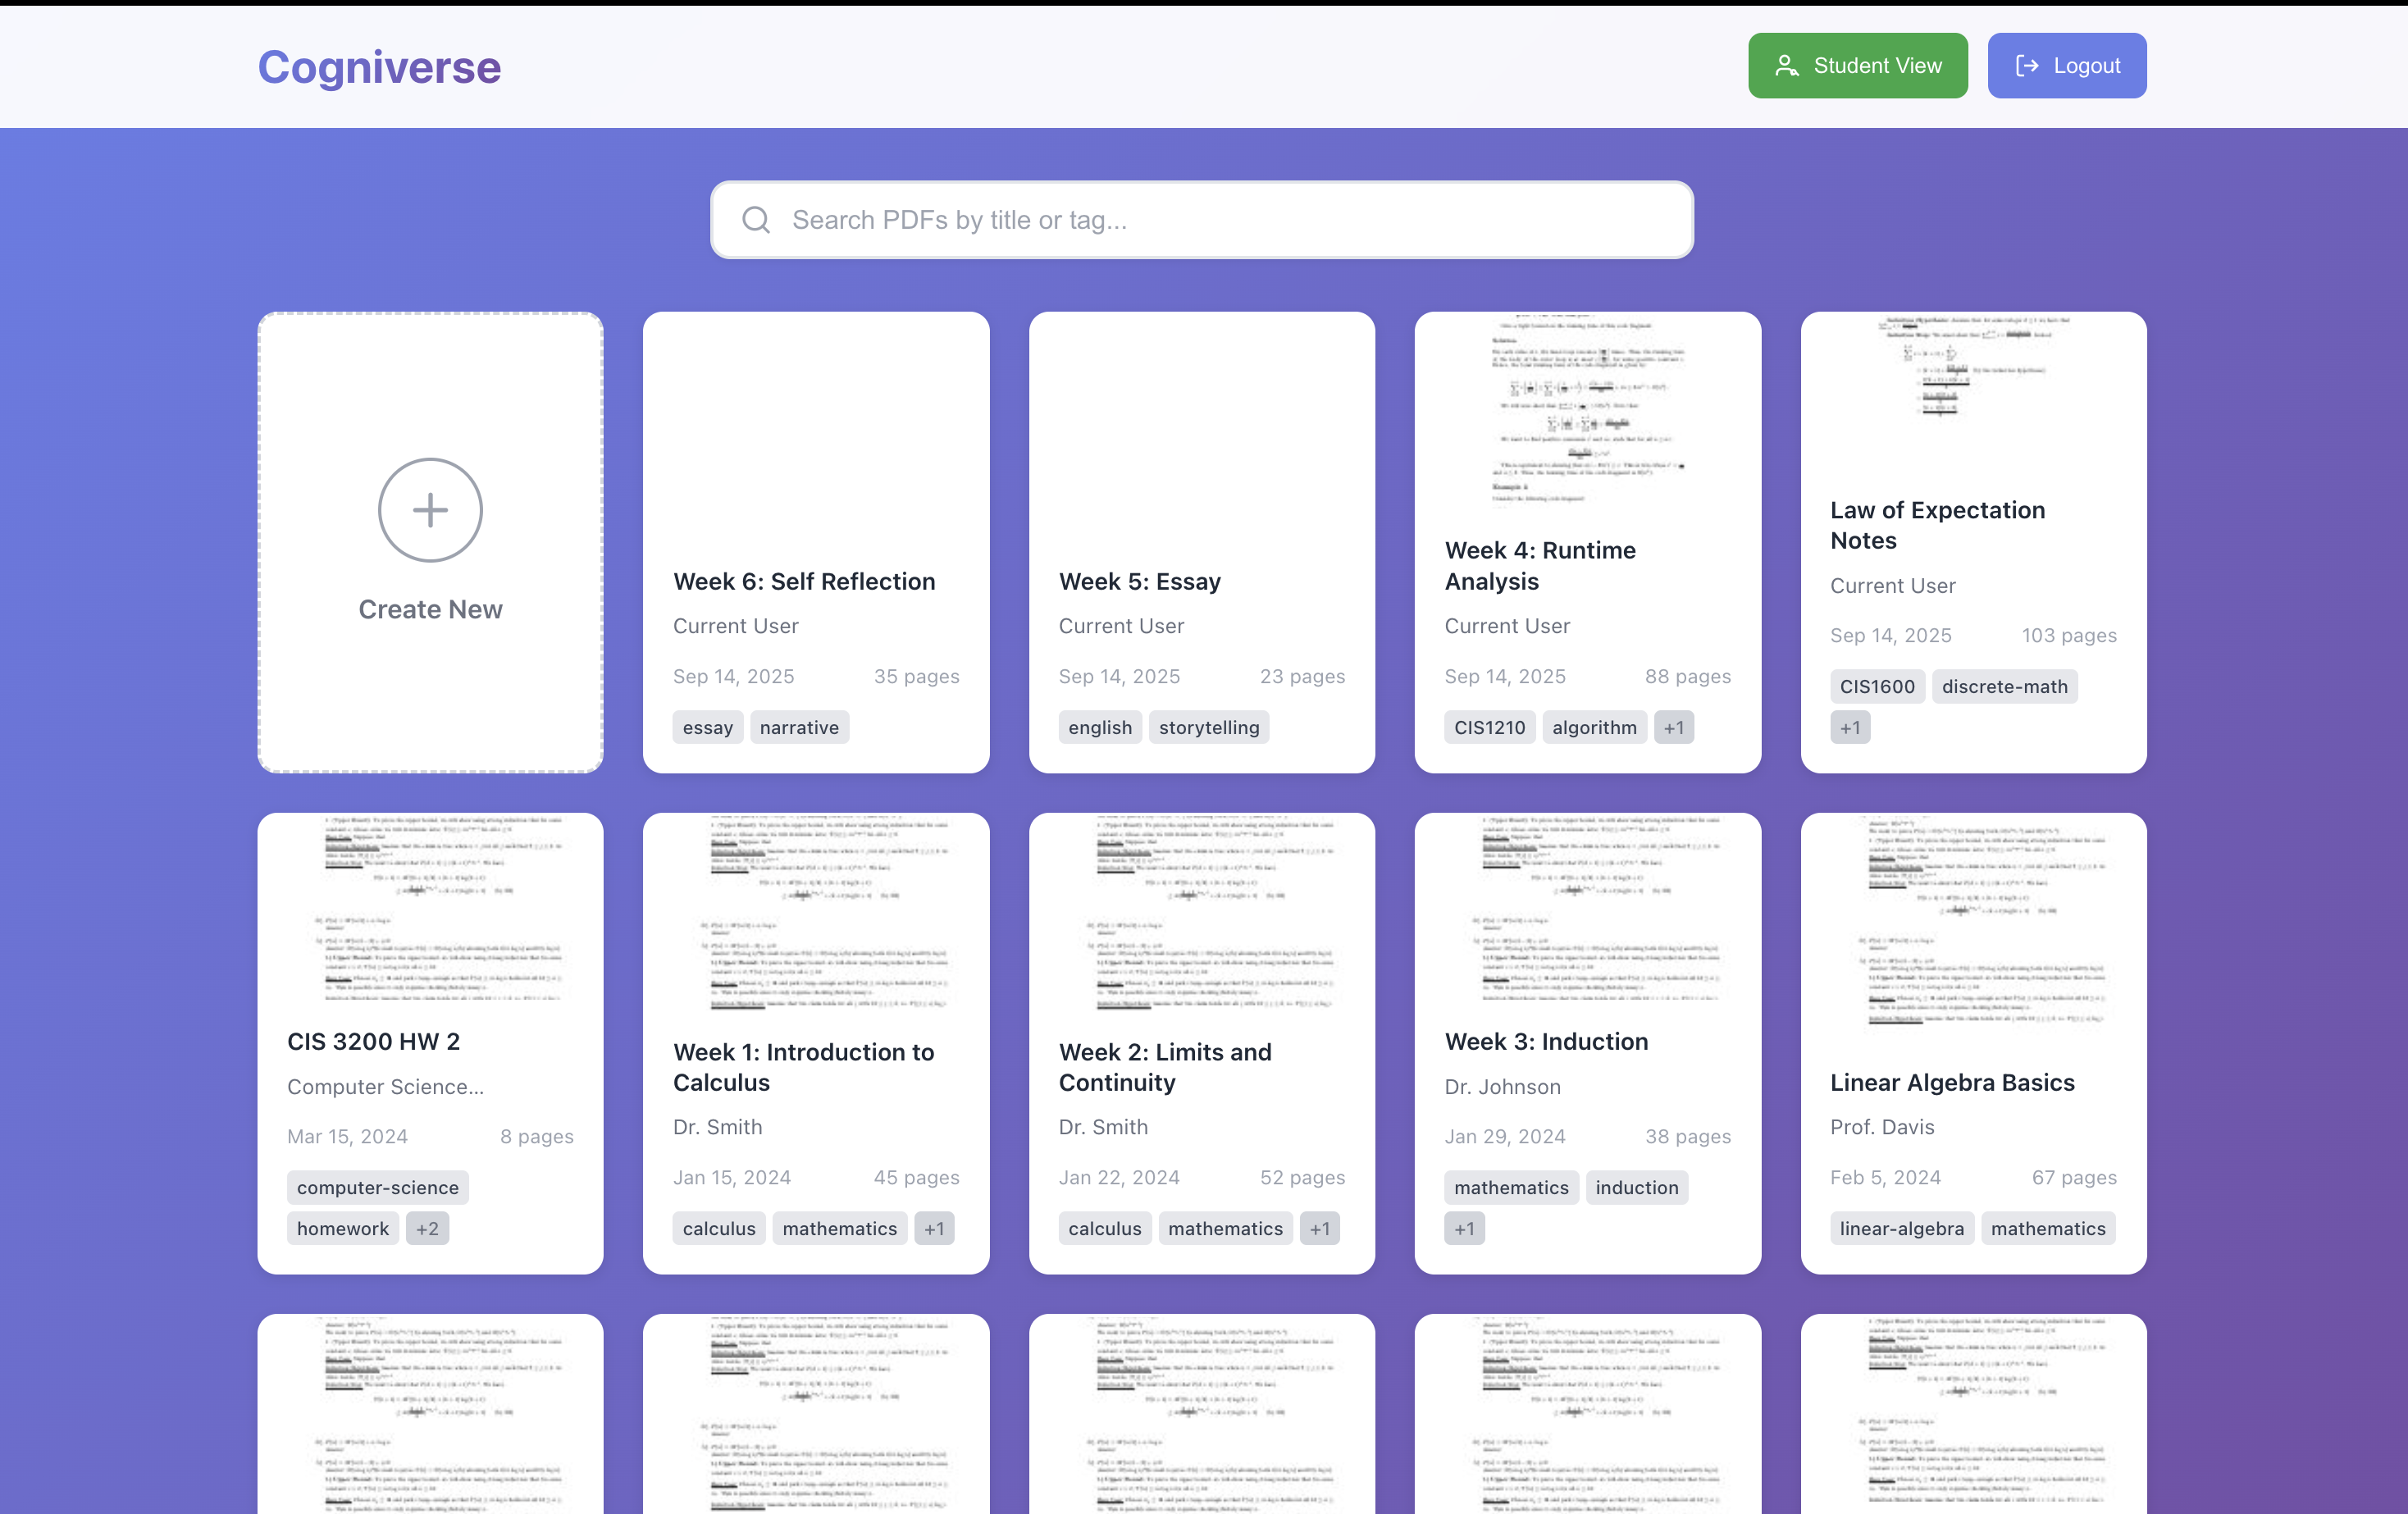Select the essay tag on Week 6 card
2408x1514 pixels.
tap(707, 728)
